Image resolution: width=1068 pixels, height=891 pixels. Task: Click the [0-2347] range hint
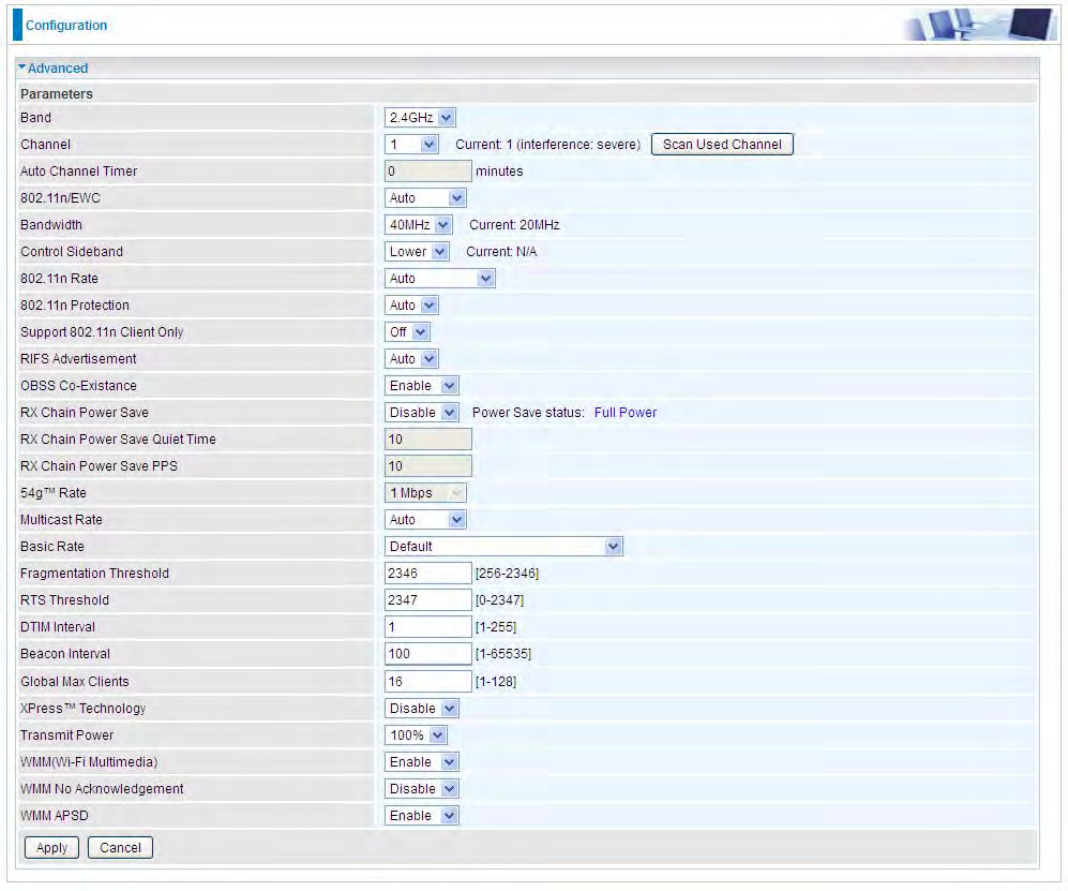499,600
